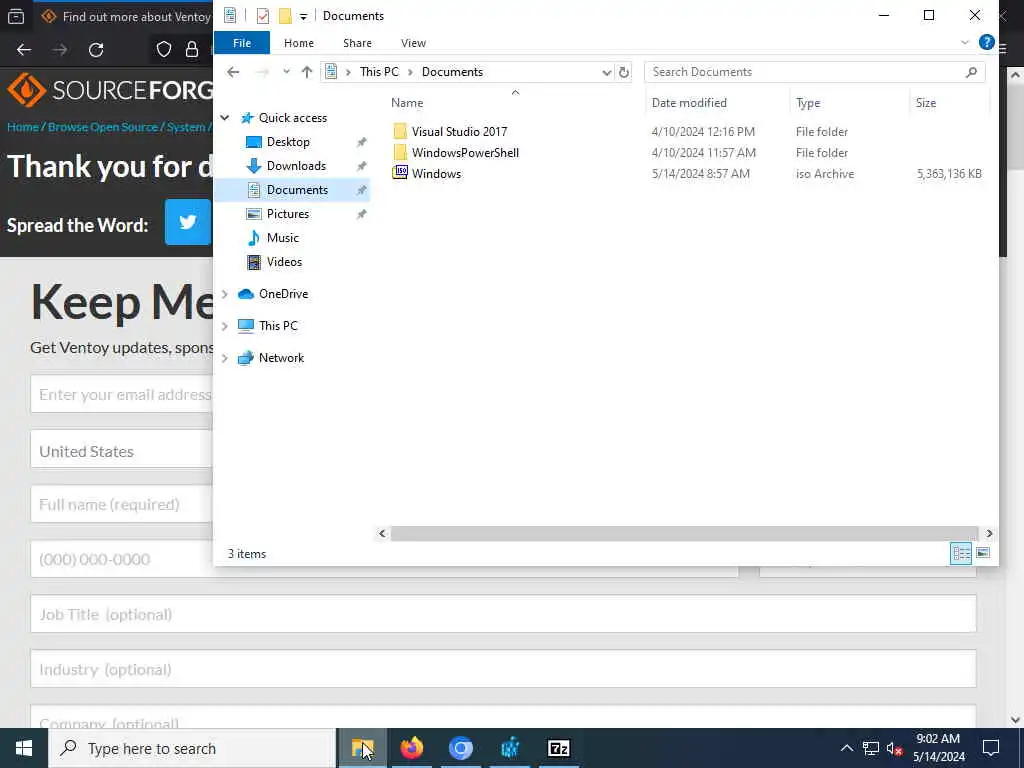The width and height of the screenshot is (1024, 768).
Task: Click the search magnifier in Explorer
Action: [972, 72]
